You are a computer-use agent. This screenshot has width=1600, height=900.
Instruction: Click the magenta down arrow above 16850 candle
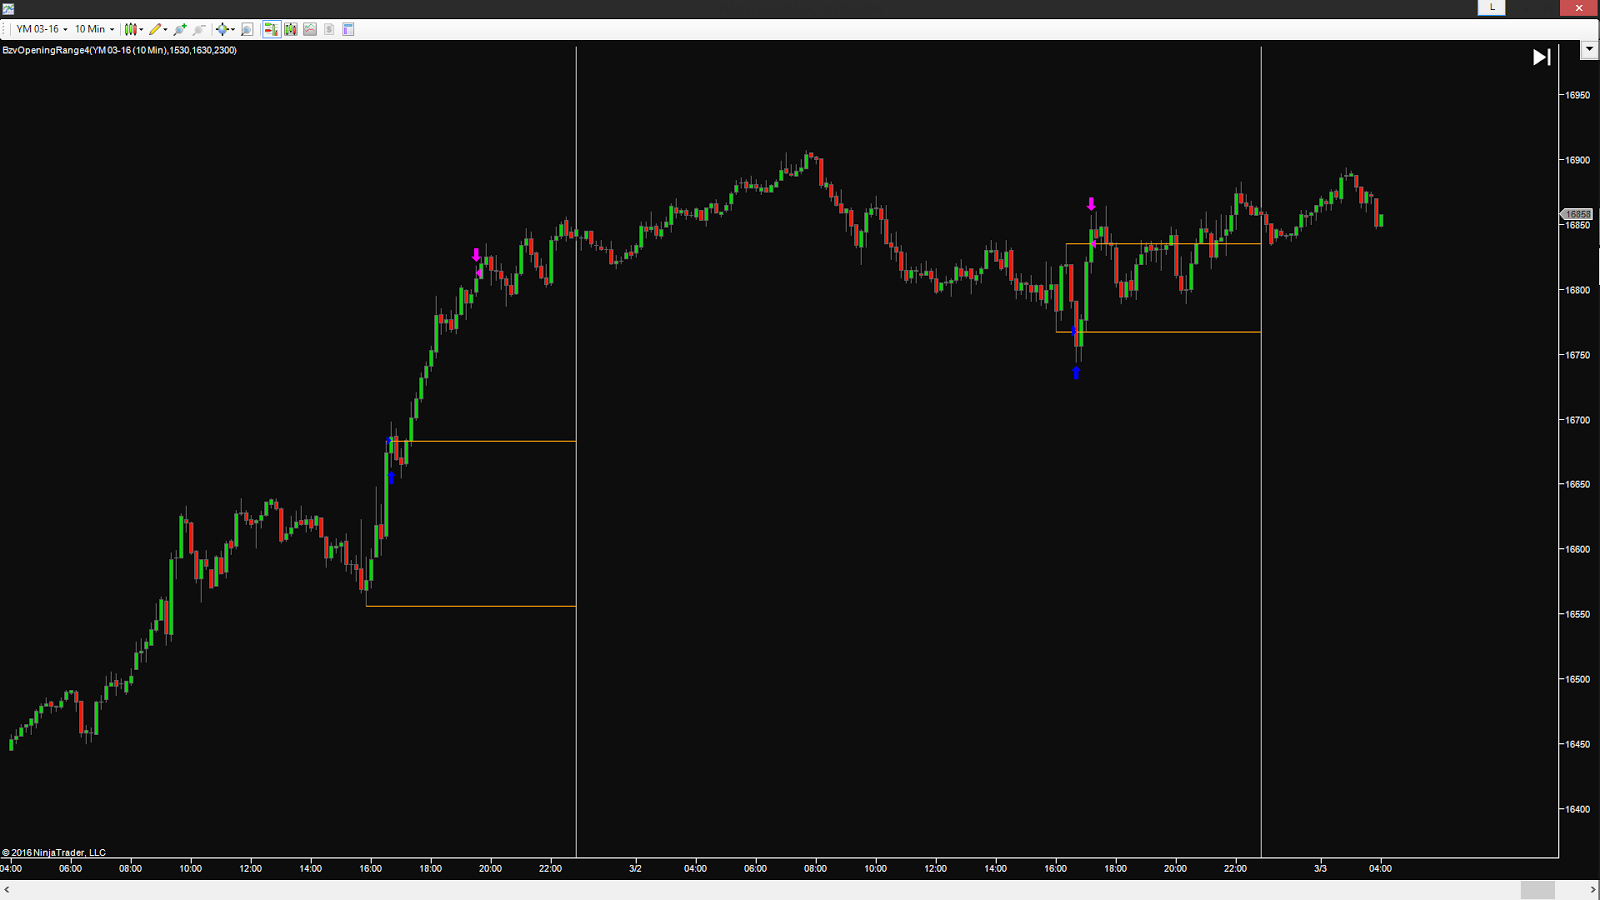point(1091,204)
